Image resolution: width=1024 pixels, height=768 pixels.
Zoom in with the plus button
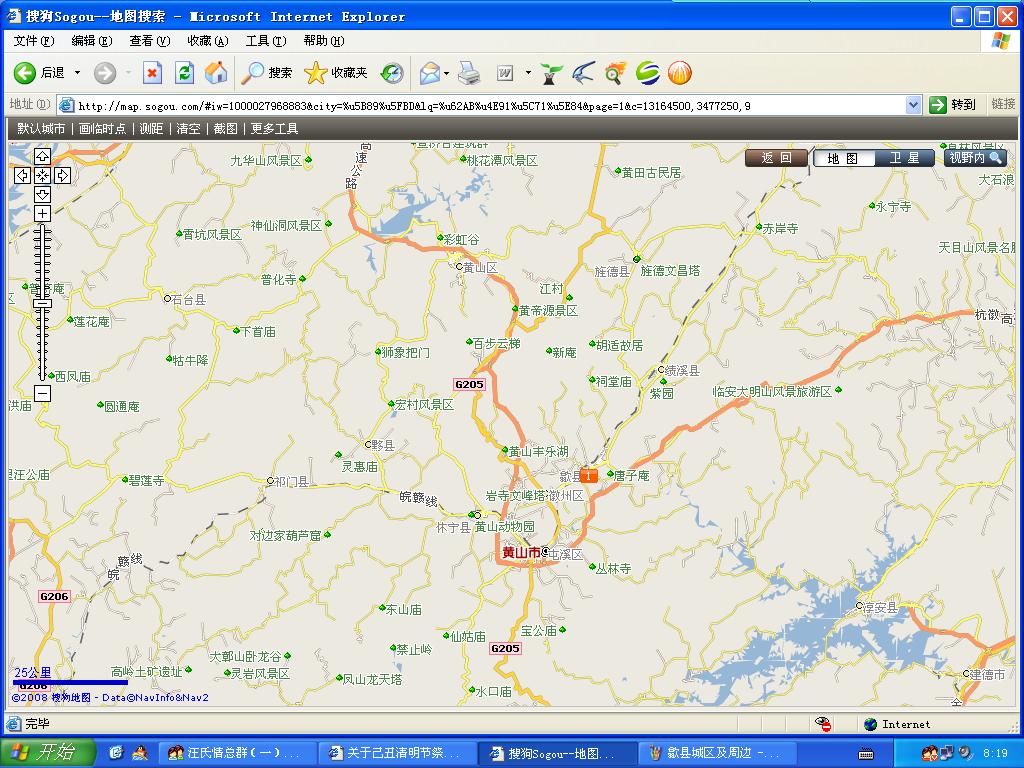(42, 213)
